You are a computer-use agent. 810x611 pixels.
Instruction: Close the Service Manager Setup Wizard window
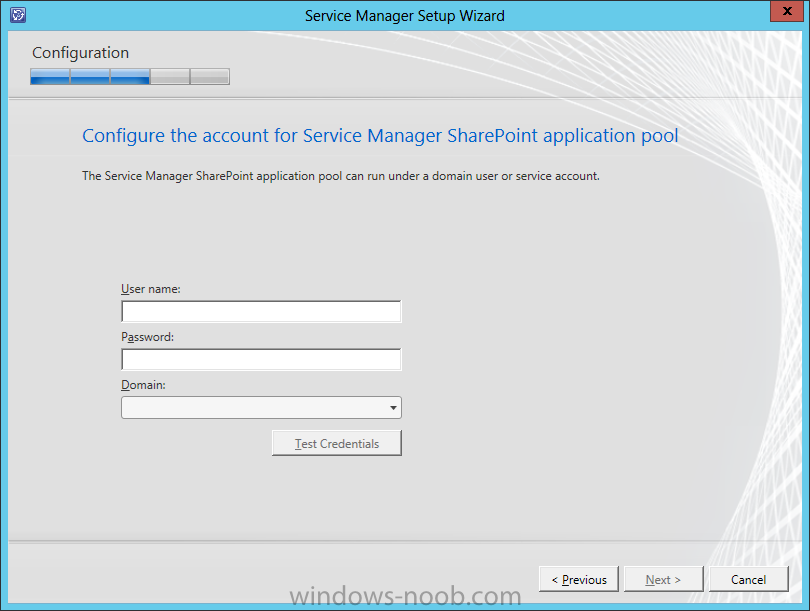[787, 11]
